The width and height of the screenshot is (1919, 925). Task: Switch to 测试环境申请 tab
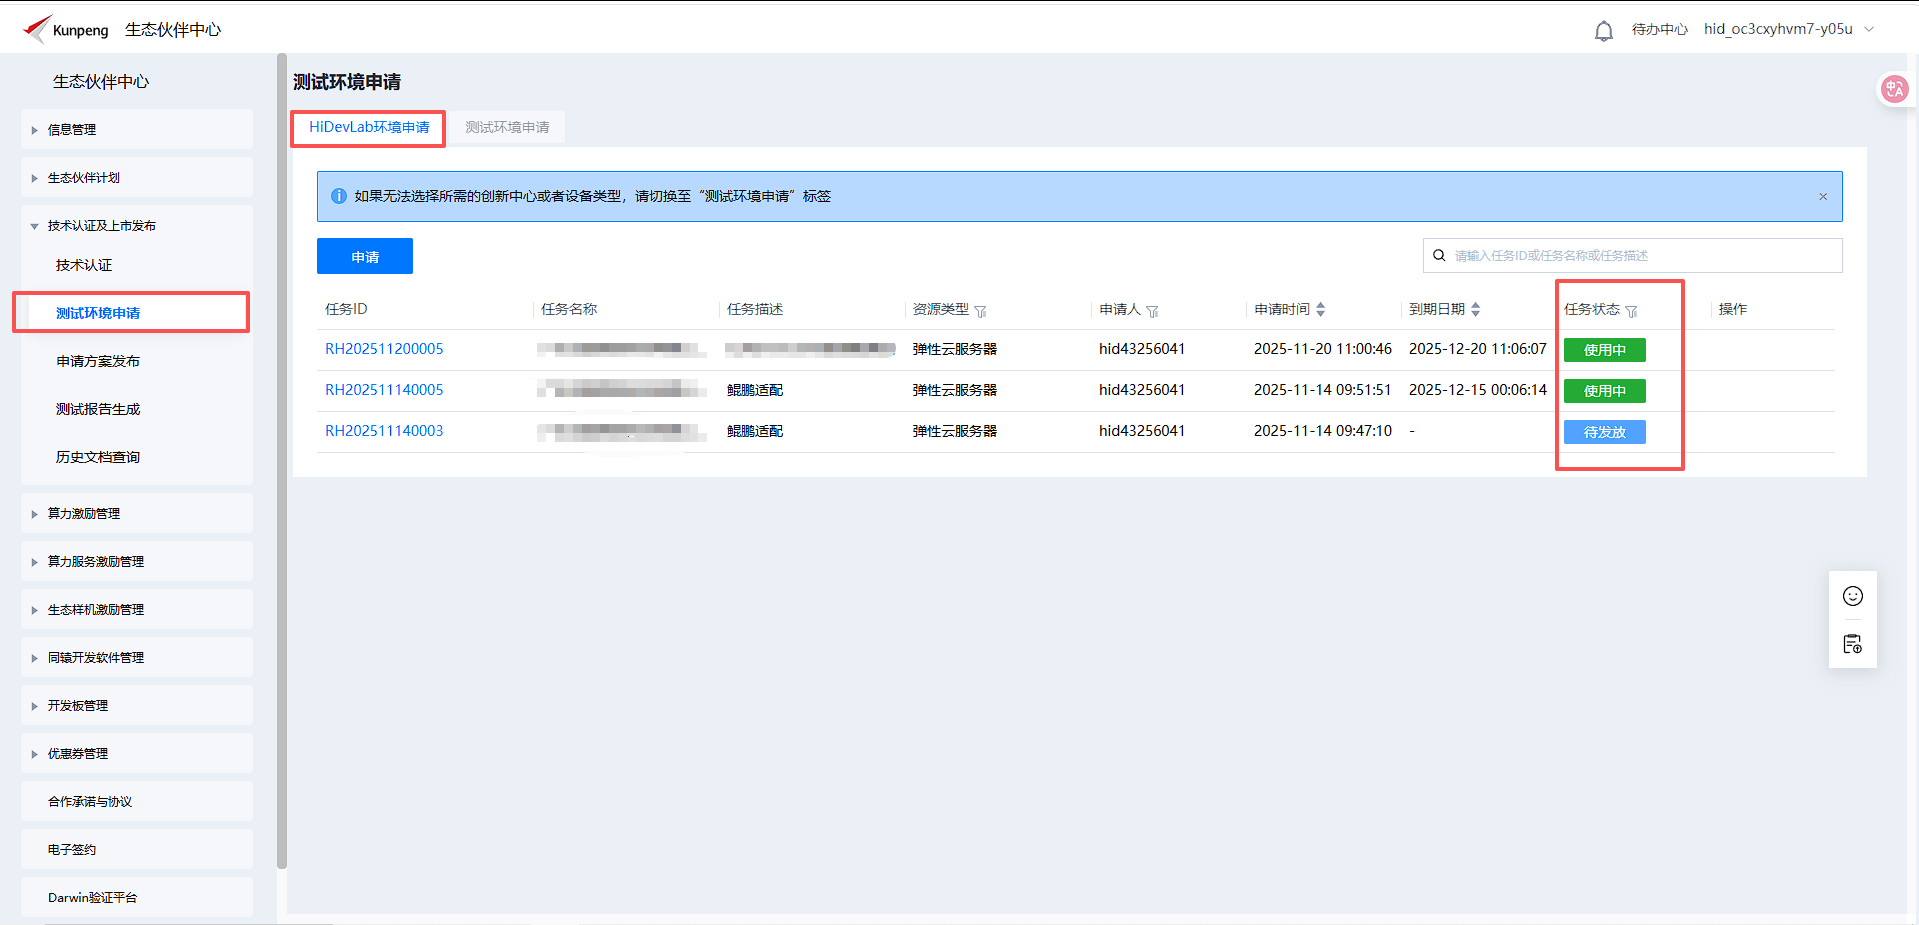click(x=507, y=127)
